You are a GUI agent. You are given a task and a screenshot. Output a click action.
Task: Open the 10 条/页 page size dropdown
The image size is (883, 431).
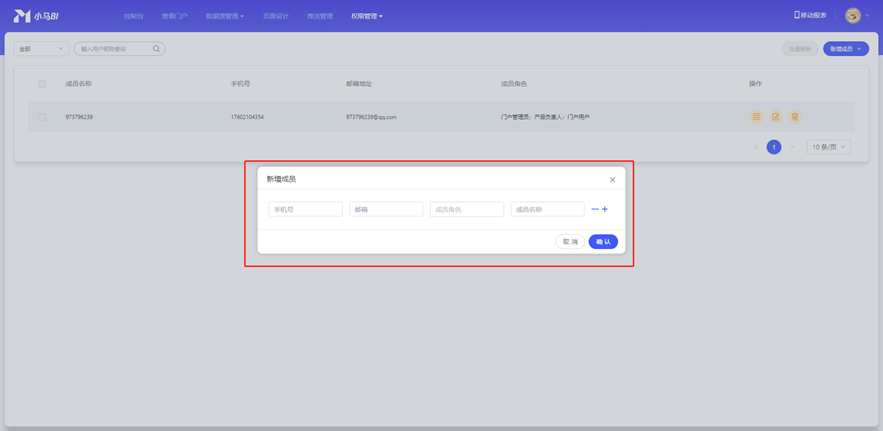point(829,147)
